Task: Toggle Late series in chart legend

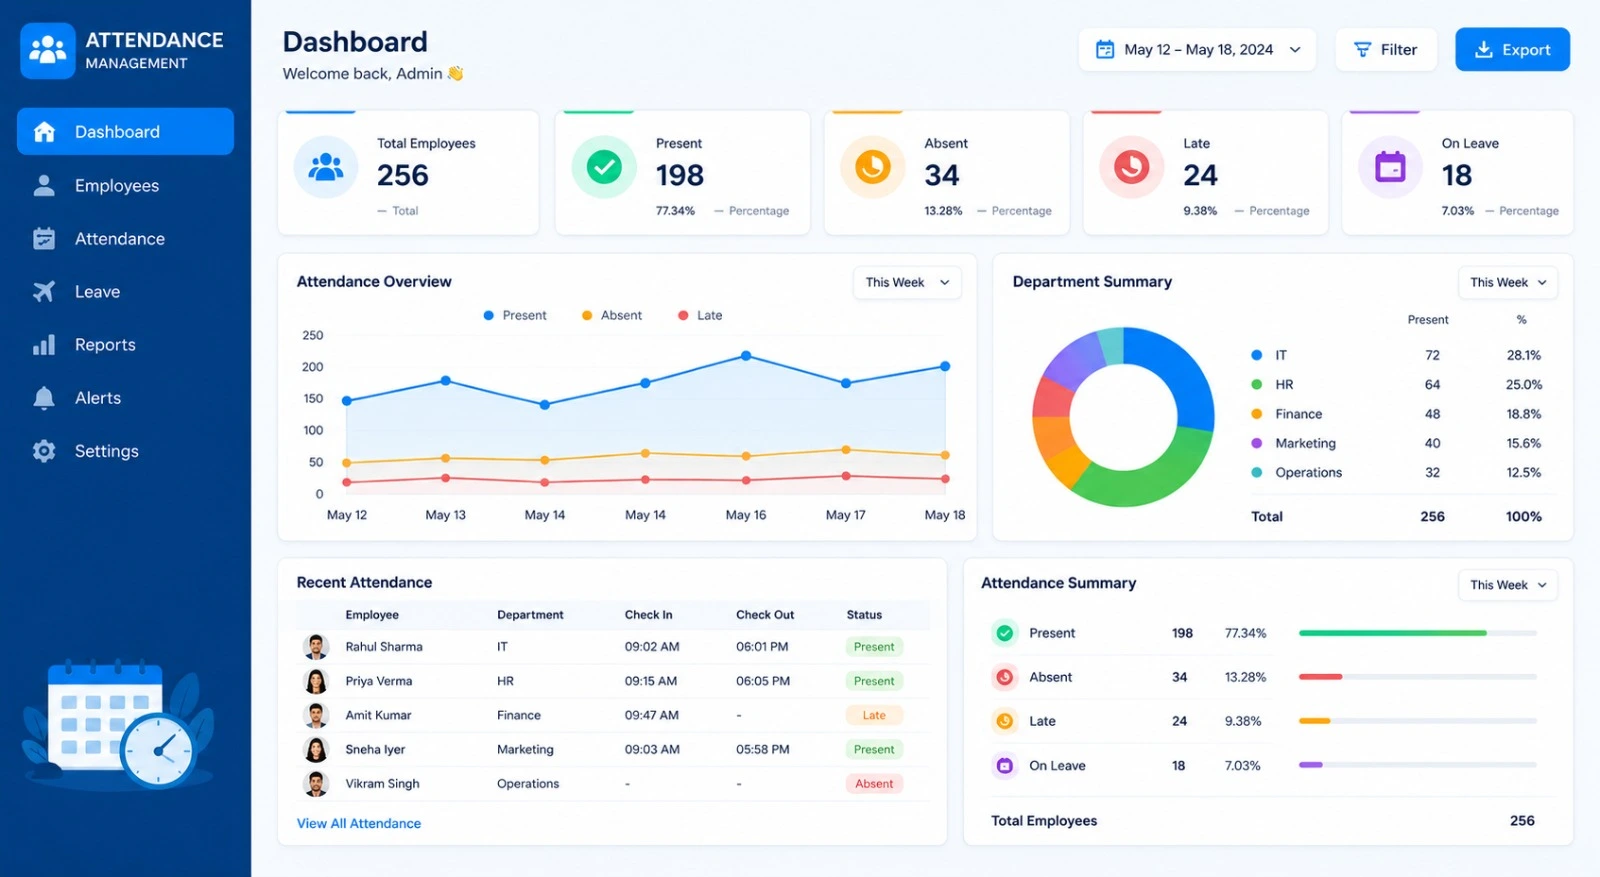Action: point(700,315)
